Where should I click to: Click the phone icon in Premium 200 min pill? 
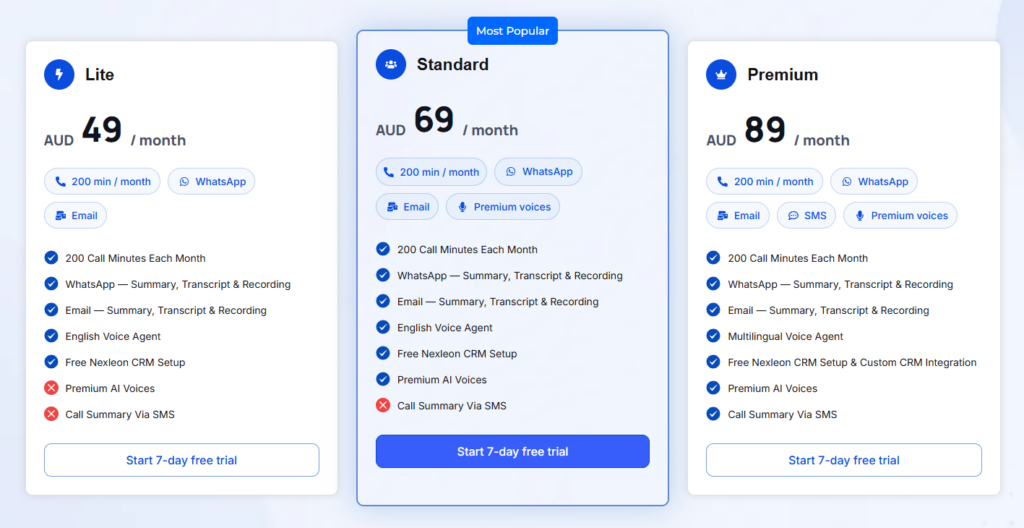[723, 182]
